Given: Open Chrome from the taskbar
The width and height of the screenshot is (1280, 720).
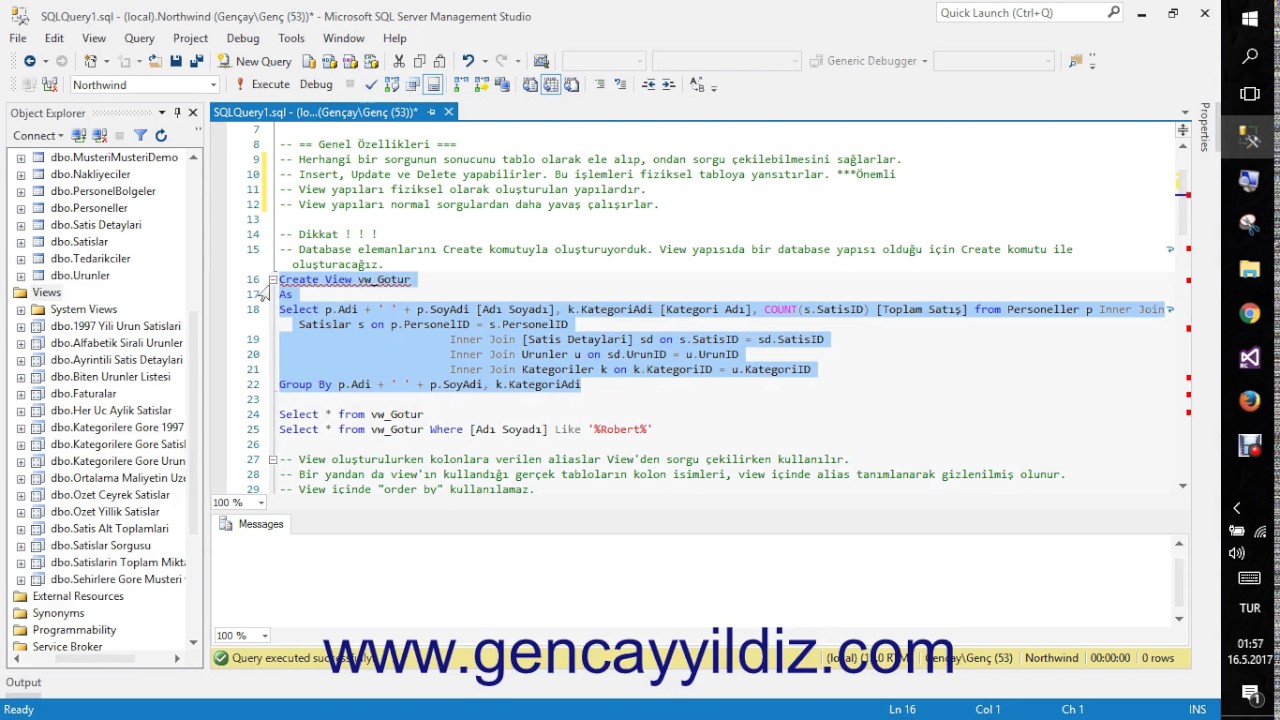Looking at the screenshot, I should 1250,314.
